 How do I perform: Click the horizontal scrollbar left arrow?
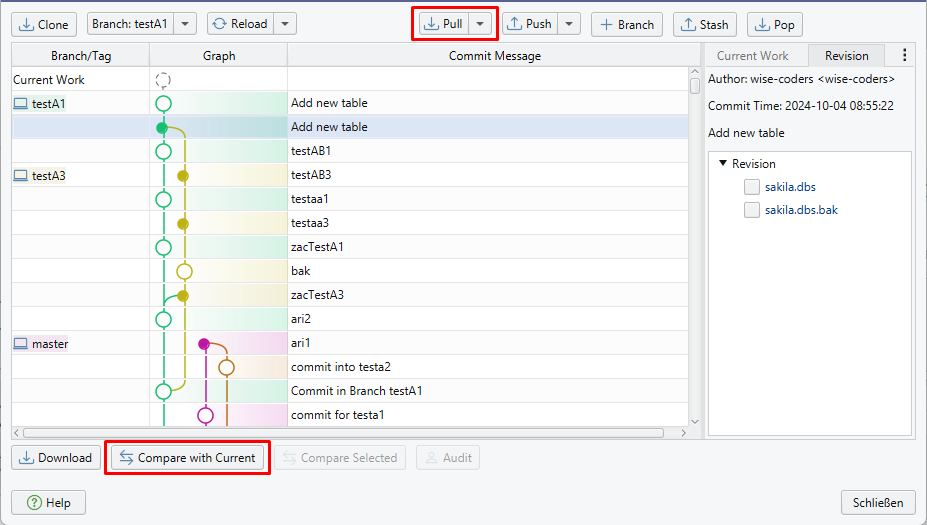(x=17, y=433)
